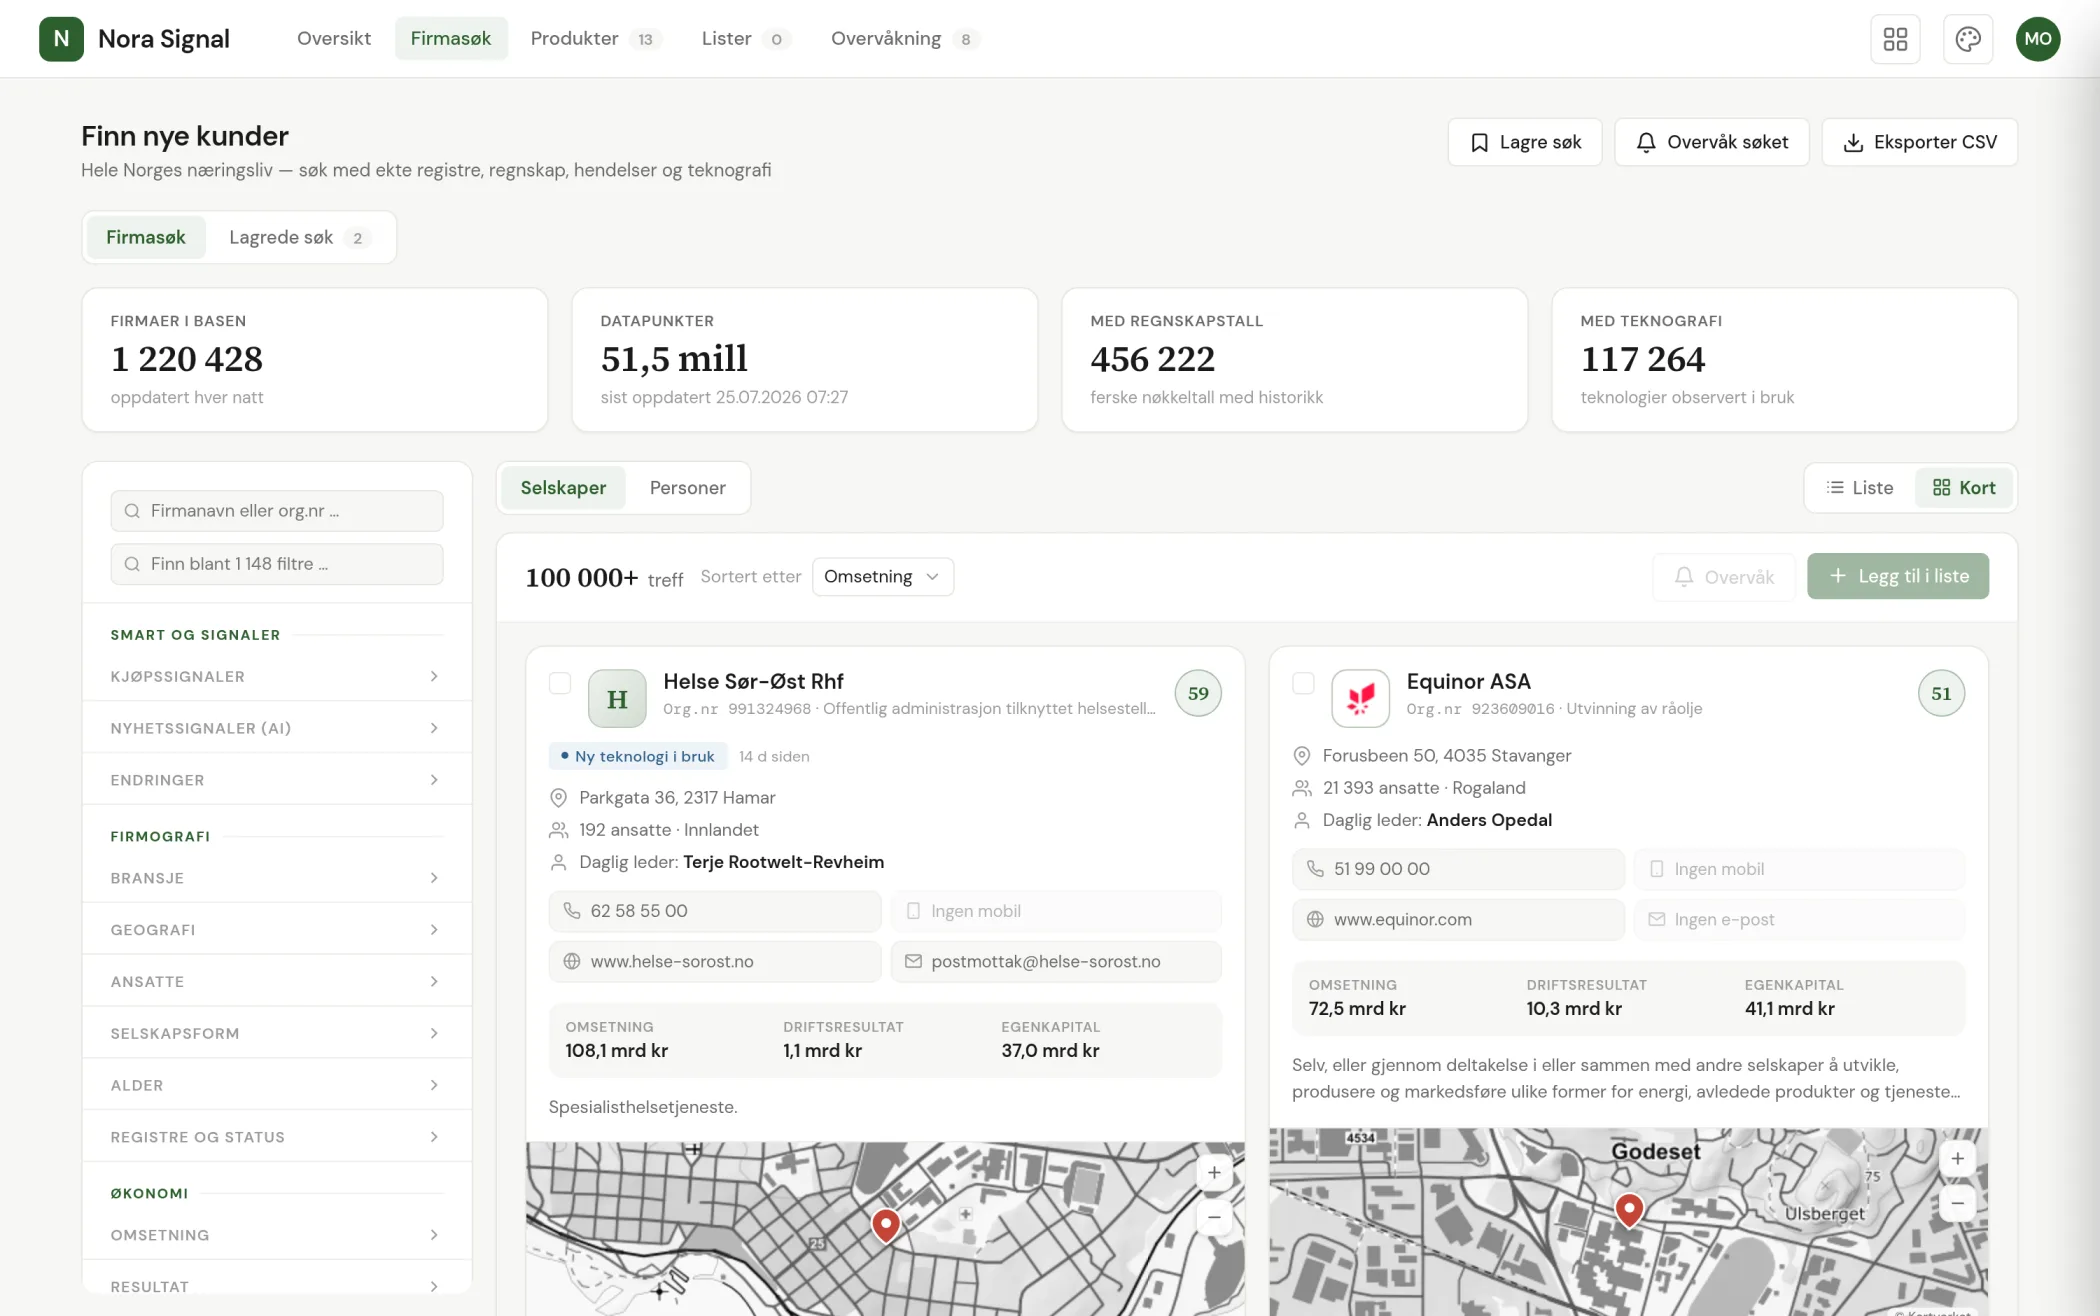Focus the Finn blant 1 148 filtre field
The height and width of the screenshot is (1316, 2100).
click(x=277, y=564)
